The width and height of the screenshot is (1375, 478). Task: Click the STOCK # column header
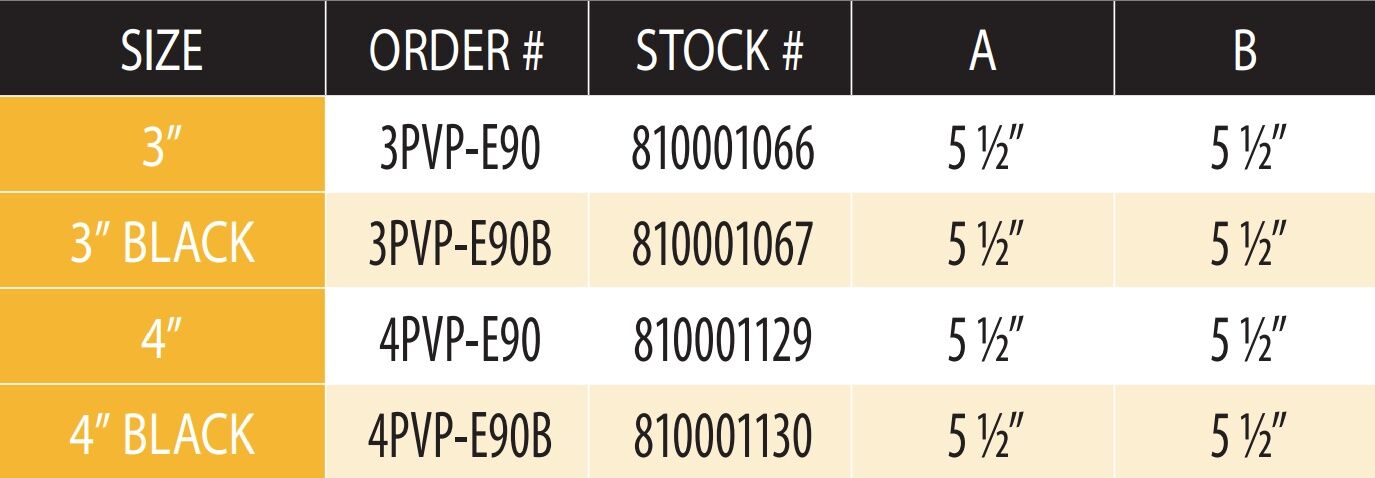click(x=719, y=50)
